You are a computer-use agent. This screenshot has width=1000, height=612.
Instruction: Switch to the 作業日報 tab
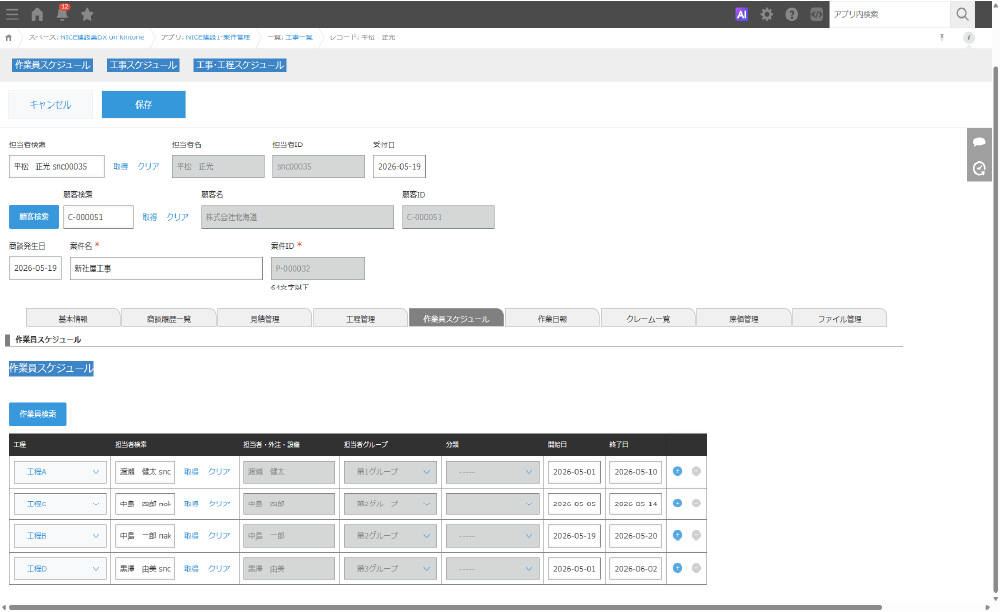click(552, 318)
